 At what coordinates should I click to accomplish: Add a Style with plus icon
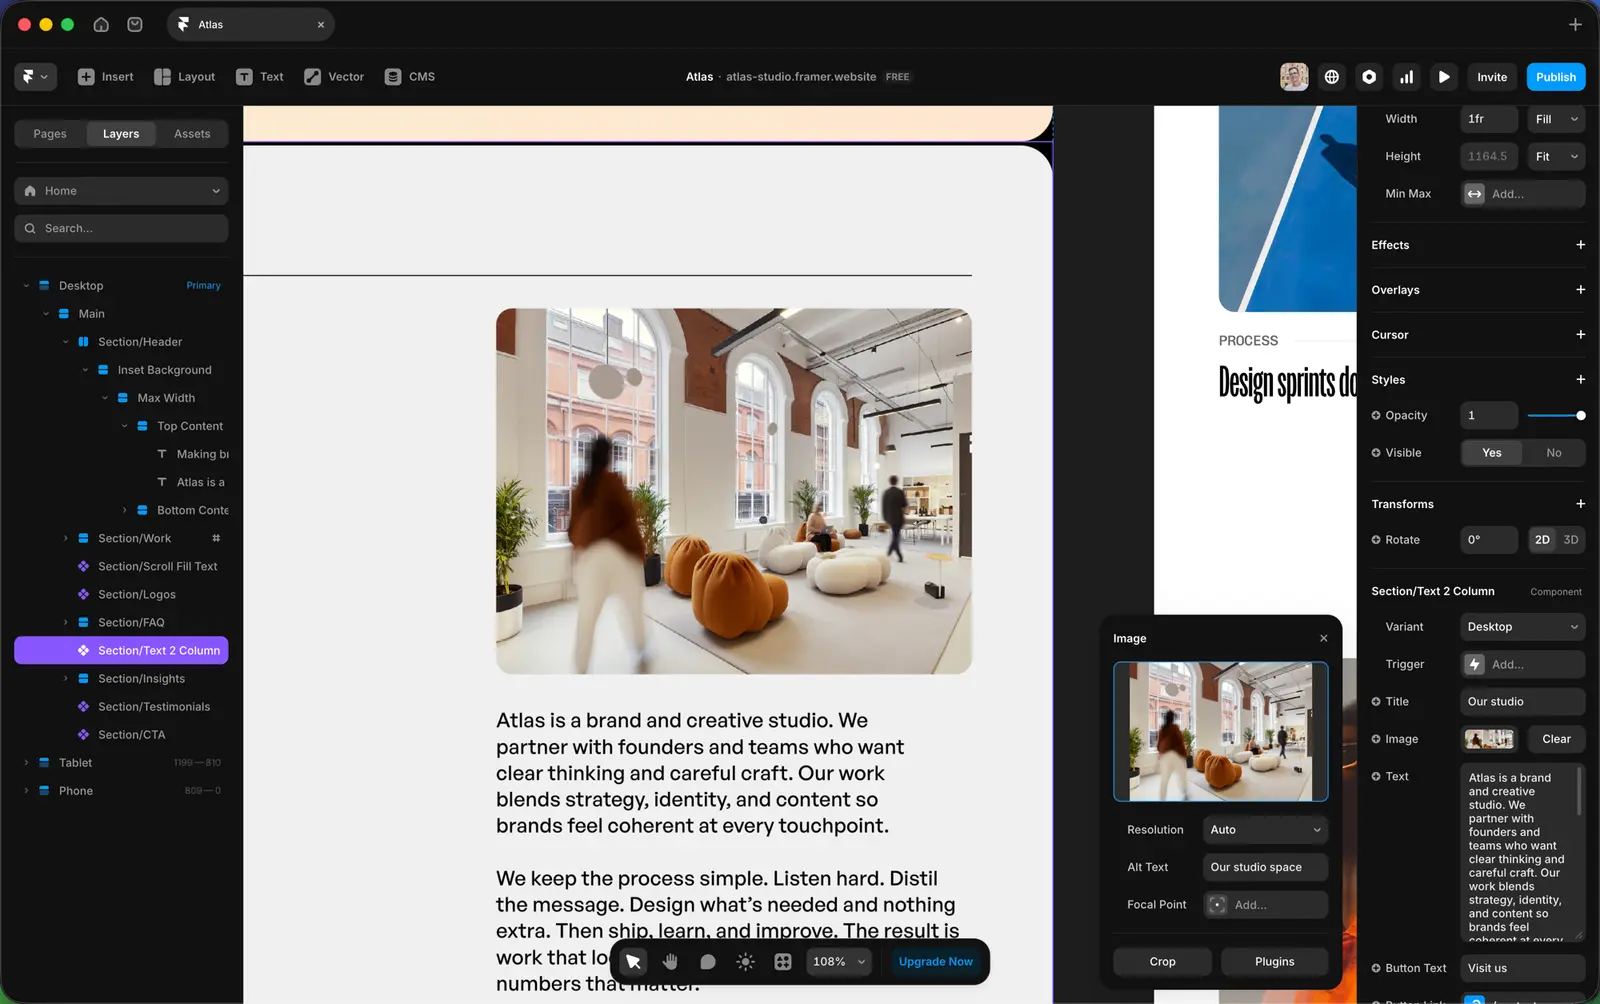point(1580,380)
